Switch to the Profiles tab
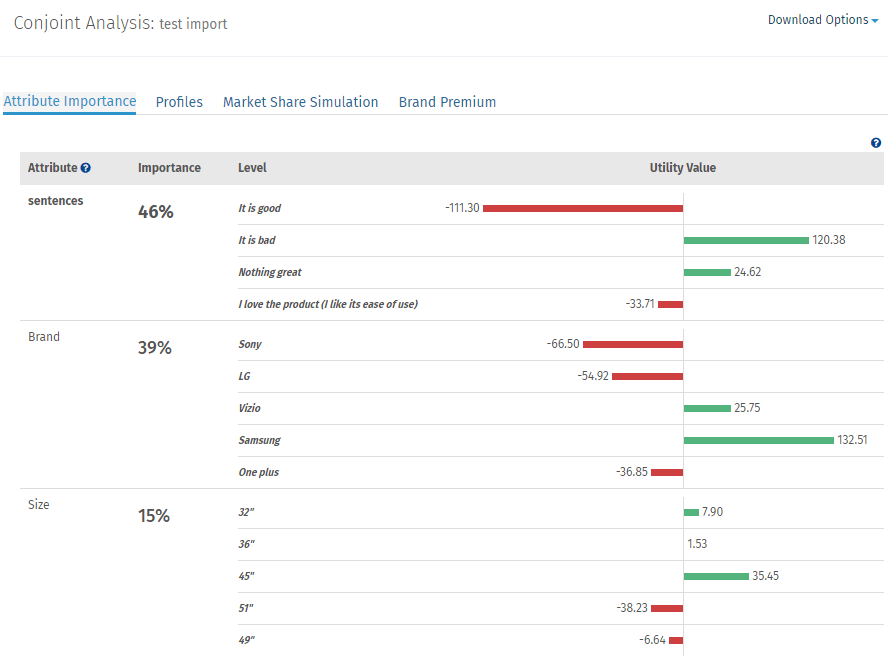The width and height of the screenshot is (888, 656). point(179,102)
